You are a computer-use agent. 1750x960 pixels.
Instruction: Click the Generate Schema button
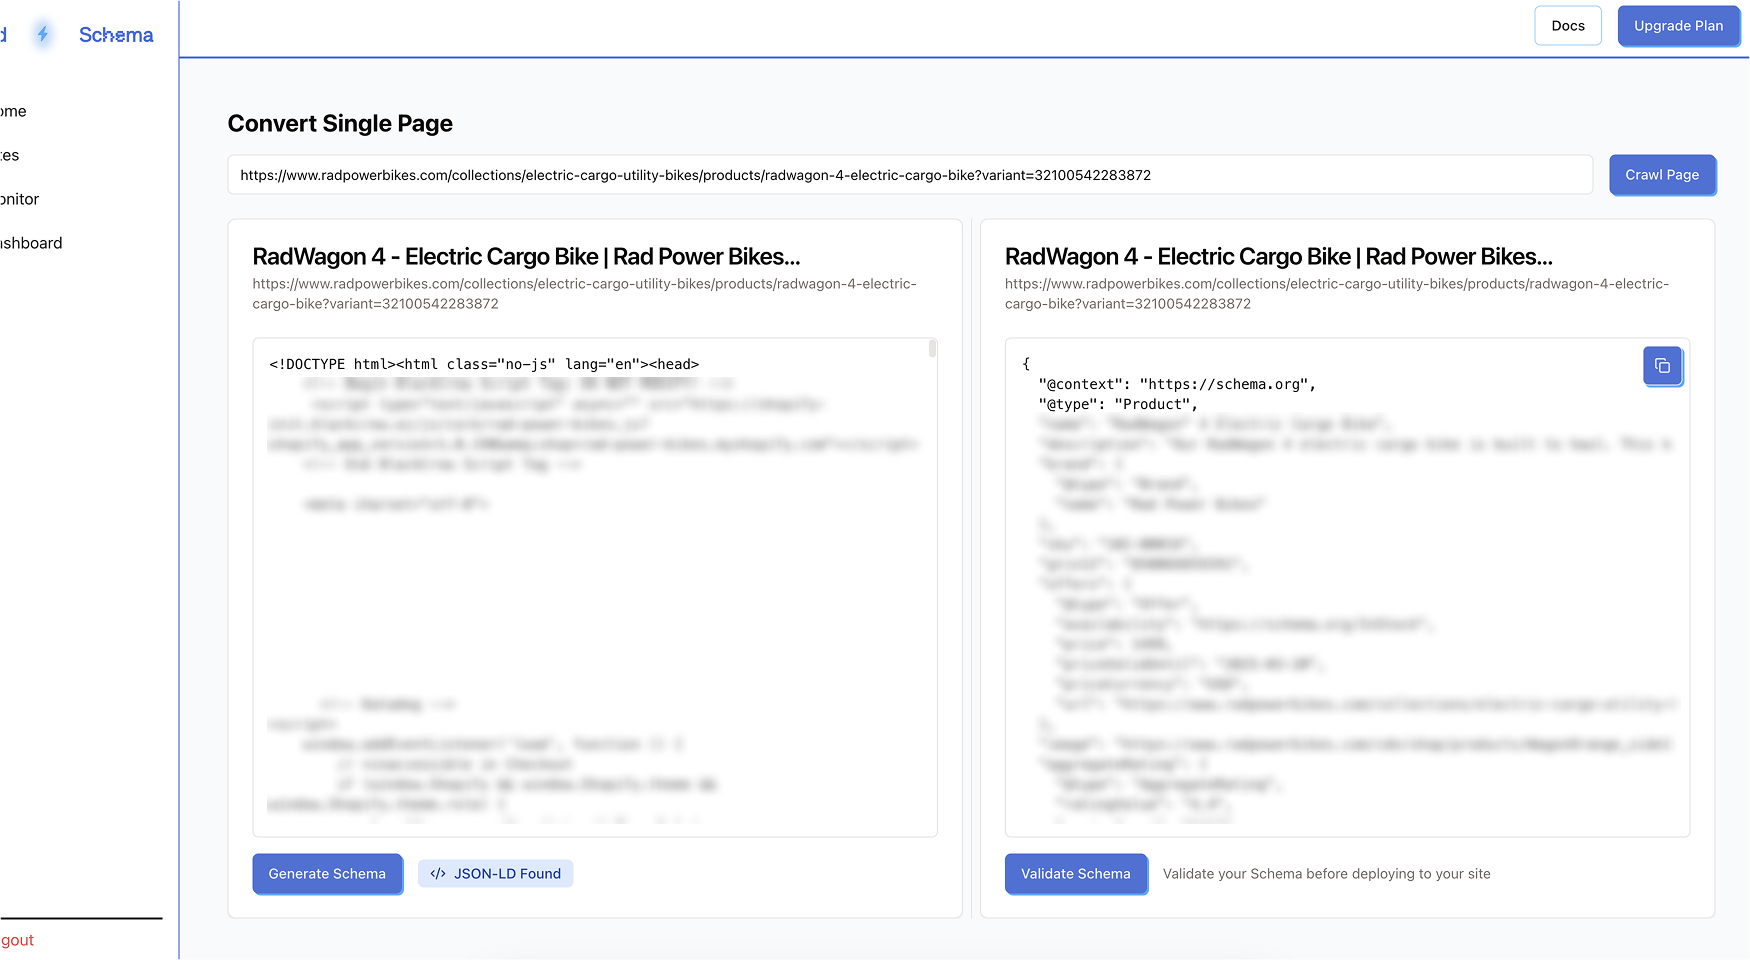coord(327,874)
